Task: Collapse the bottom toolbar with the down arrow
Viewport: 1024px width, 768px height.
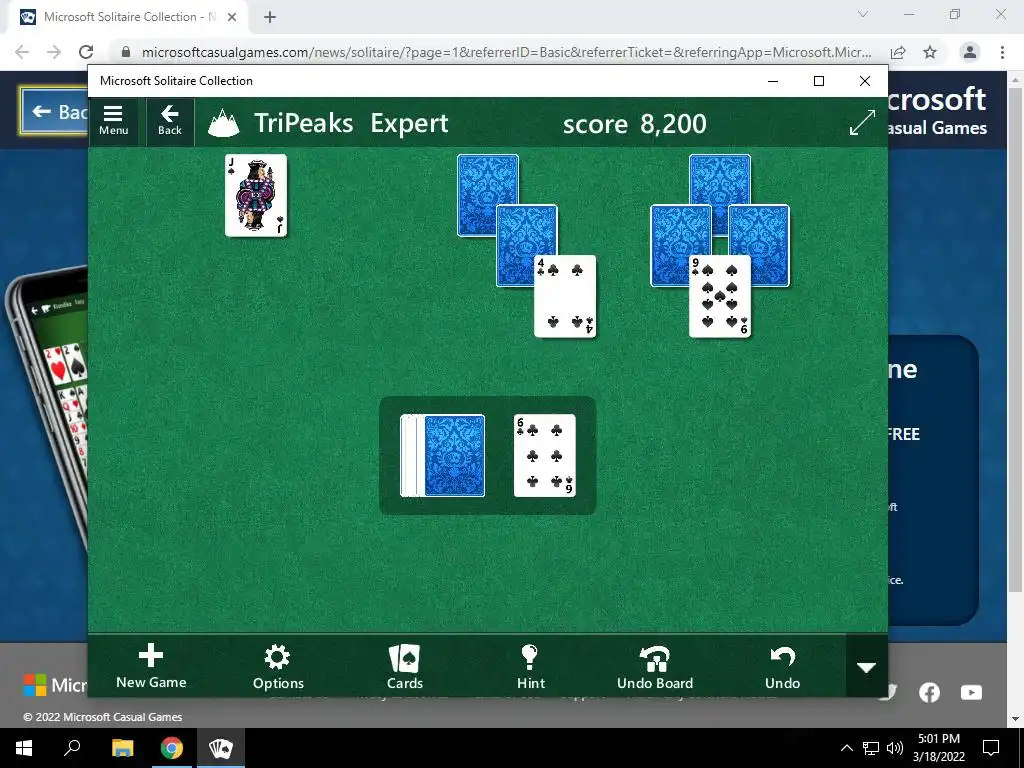Action: 866,667
